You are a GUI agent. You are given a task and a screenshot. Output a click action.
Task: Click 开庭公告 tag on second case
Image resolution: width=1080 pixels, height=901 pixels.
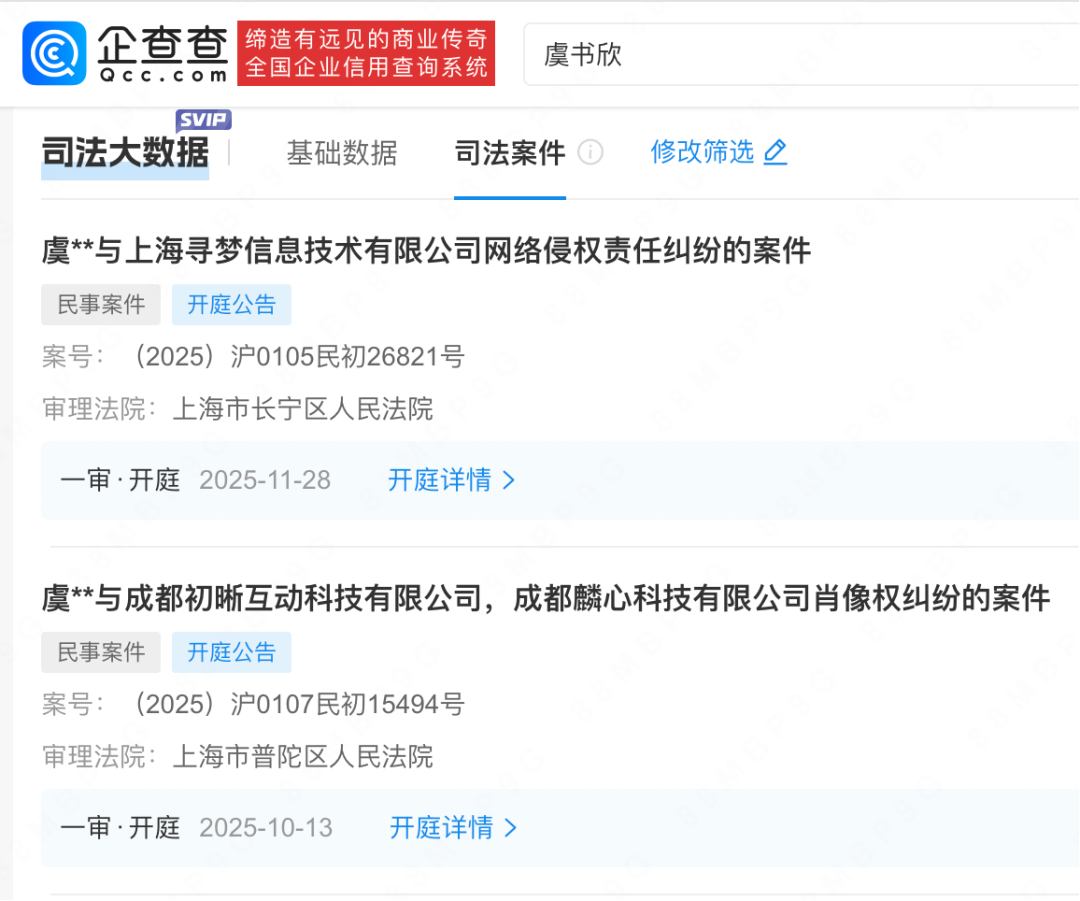231,652
